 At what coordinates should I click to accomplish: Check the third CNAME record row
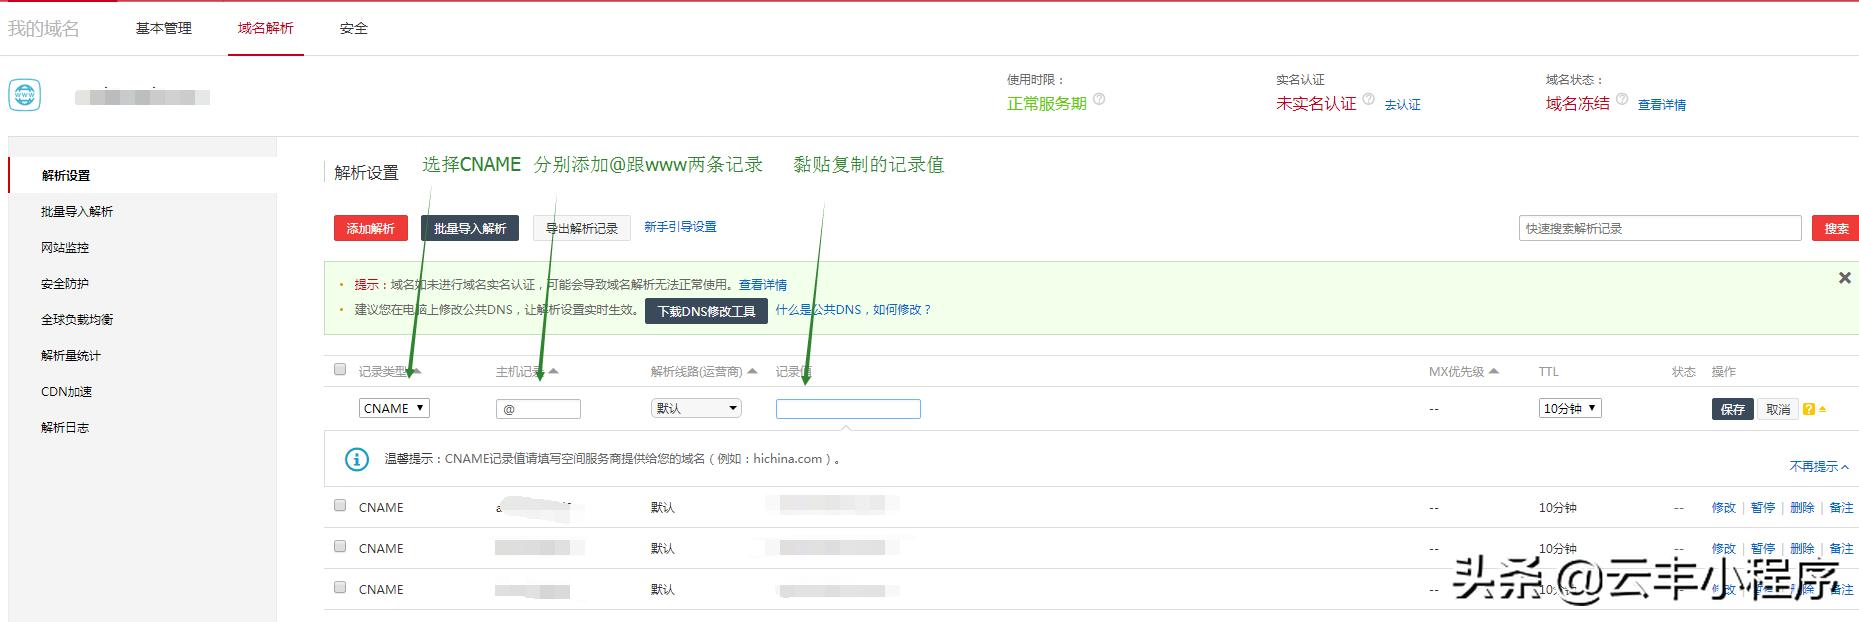point(340,587)
